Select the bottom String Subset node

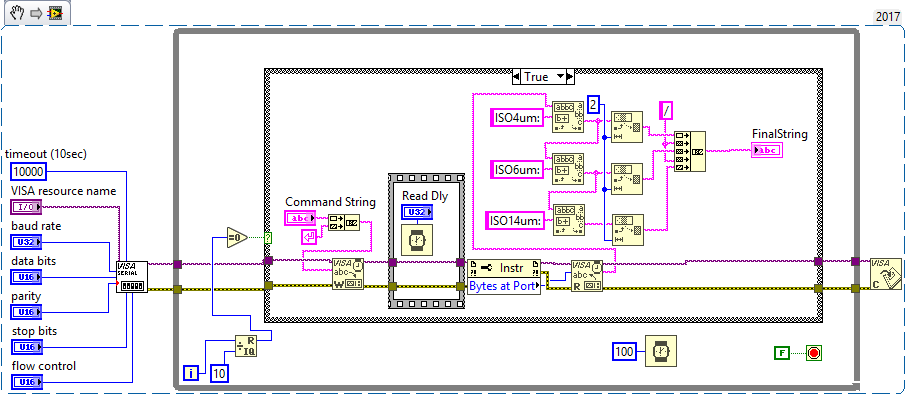627,230
